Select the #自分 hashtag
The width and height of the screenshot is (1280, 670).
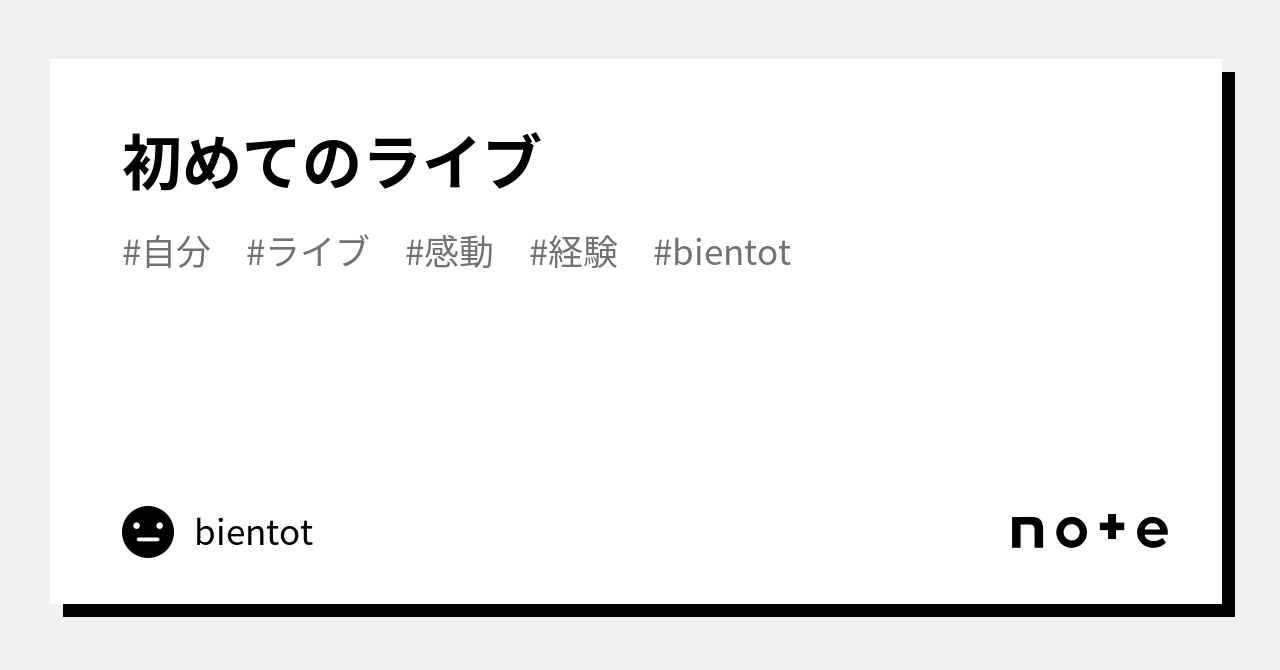tap(166, 253)
